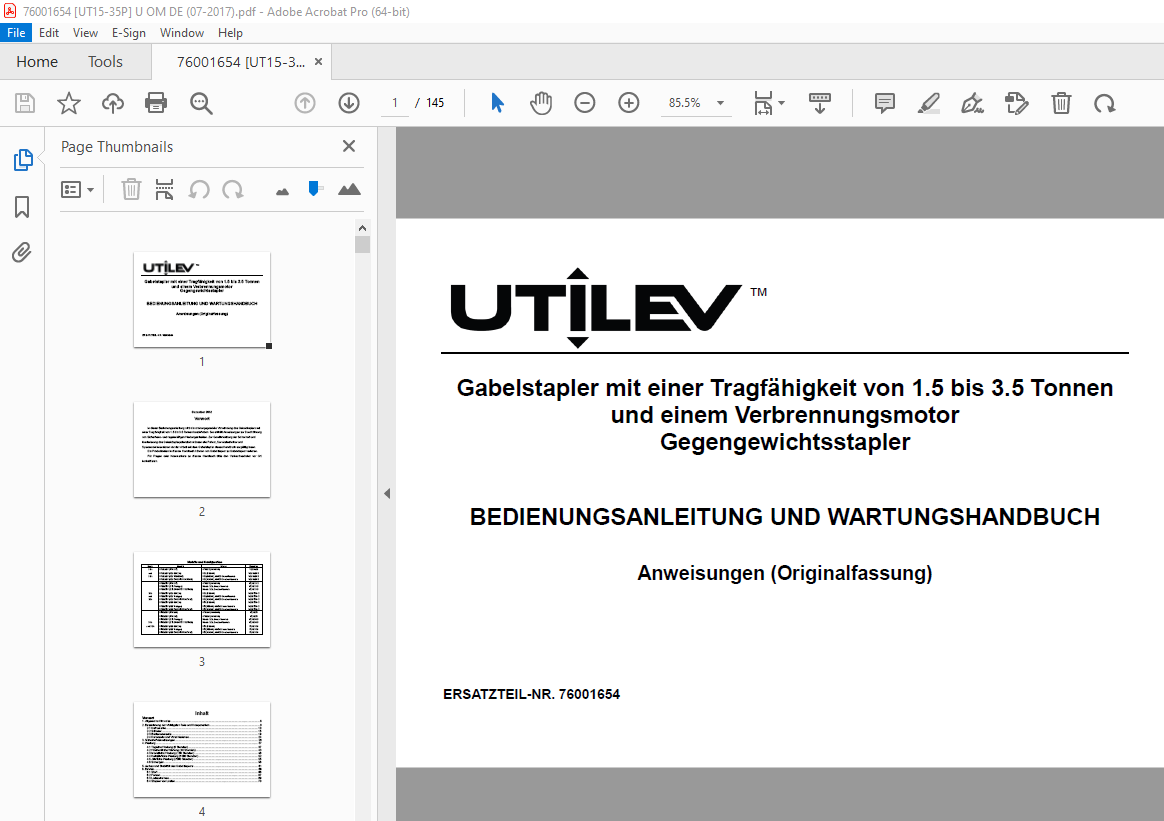Open the Edit menu
This screenshot has height=821, width=1164.
pyautogui.click(x=49, y=33)
